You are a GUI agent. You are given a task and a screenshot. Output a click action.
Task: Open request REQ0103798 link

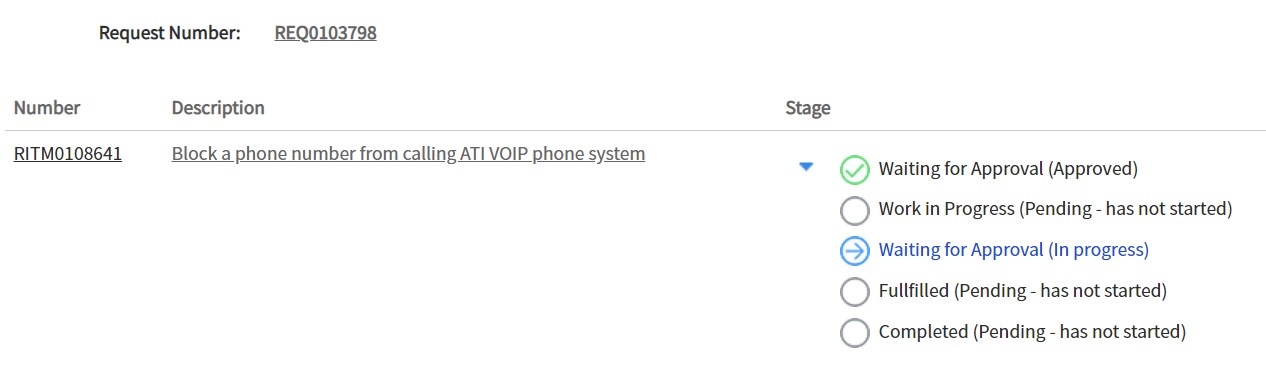point(325,33)
